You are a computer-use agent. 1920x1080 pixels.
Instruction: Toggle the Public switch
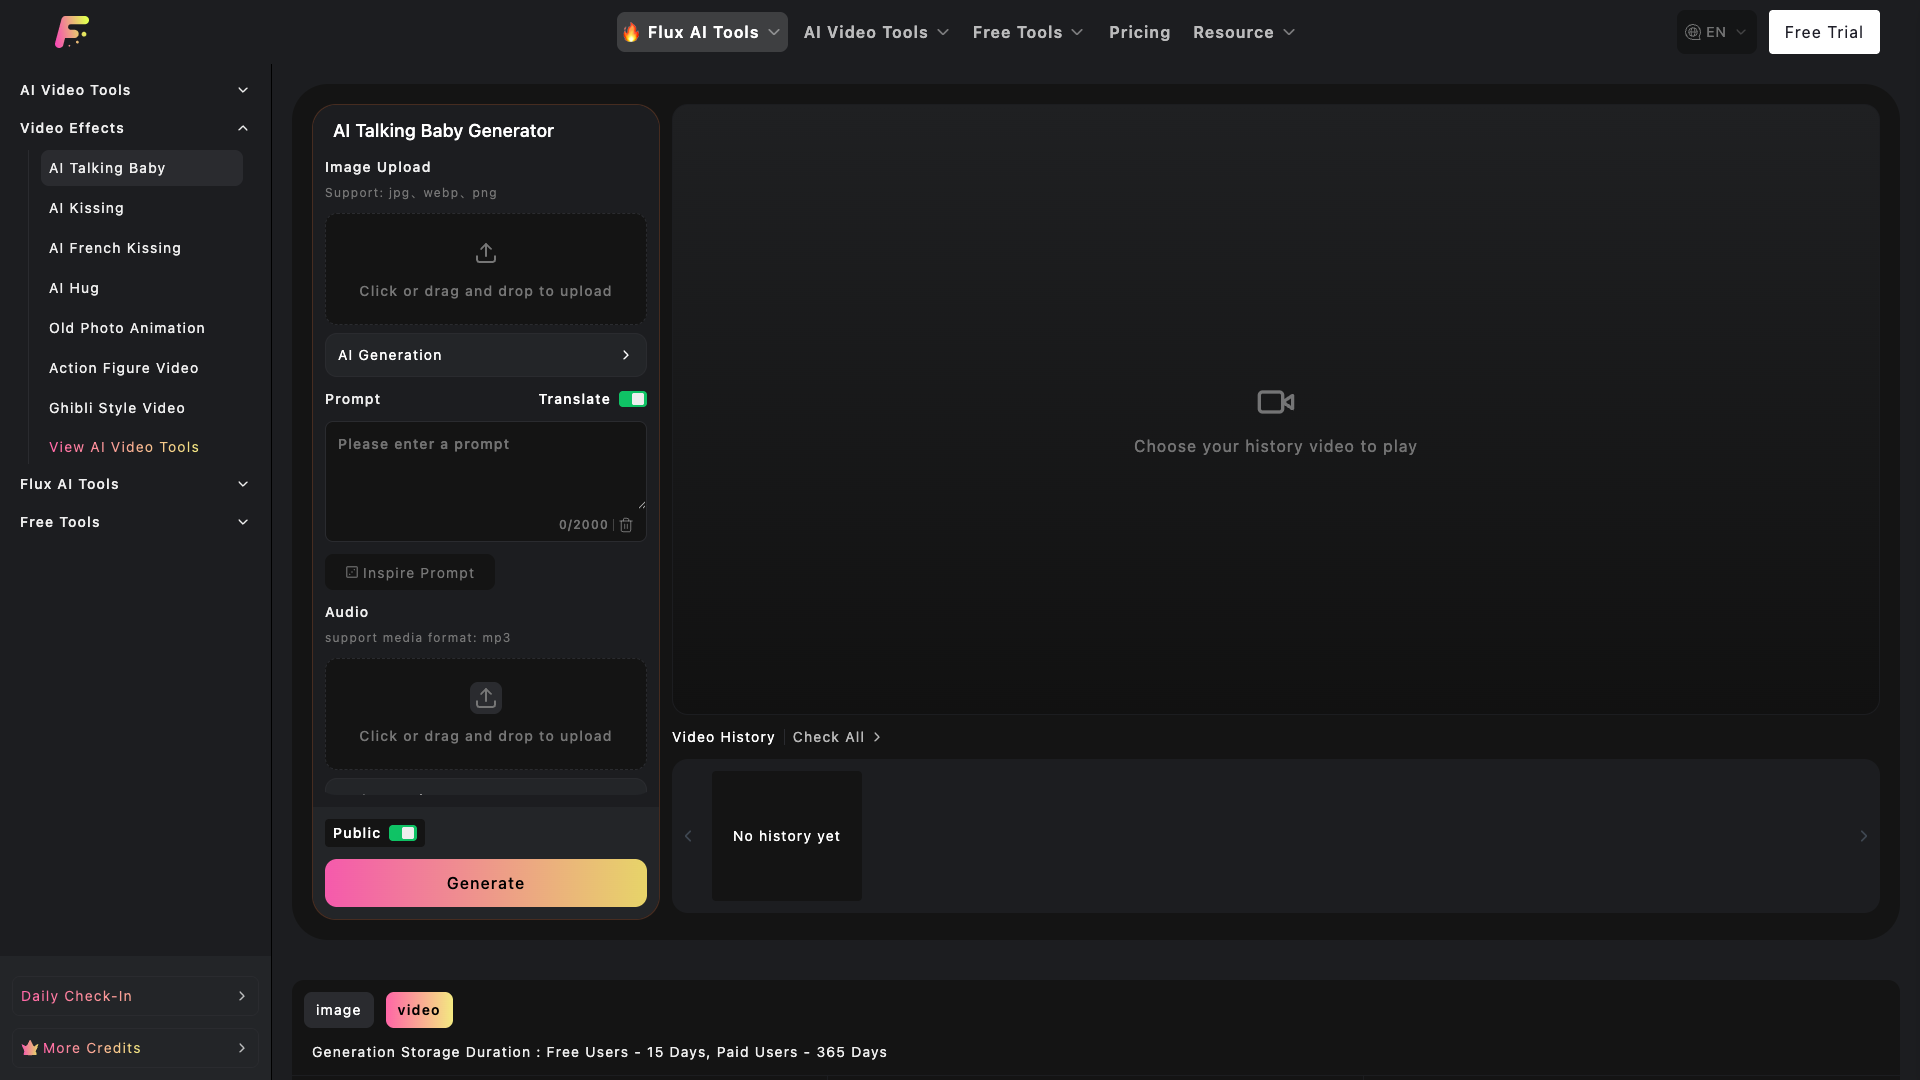pyautogui.click(x=403, y=833)
